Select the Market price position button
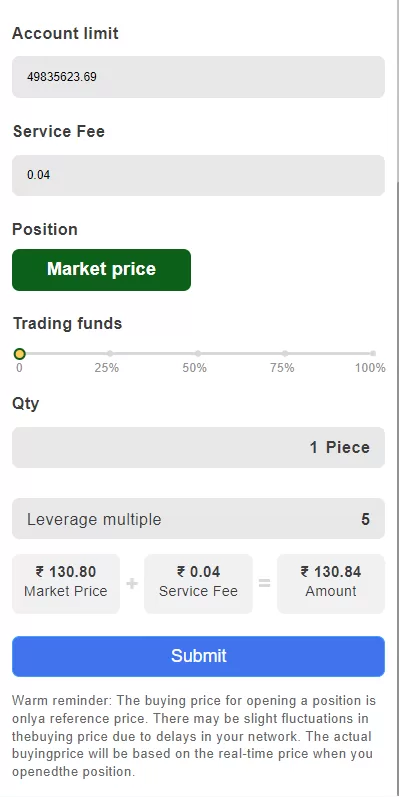 (102, 270)
